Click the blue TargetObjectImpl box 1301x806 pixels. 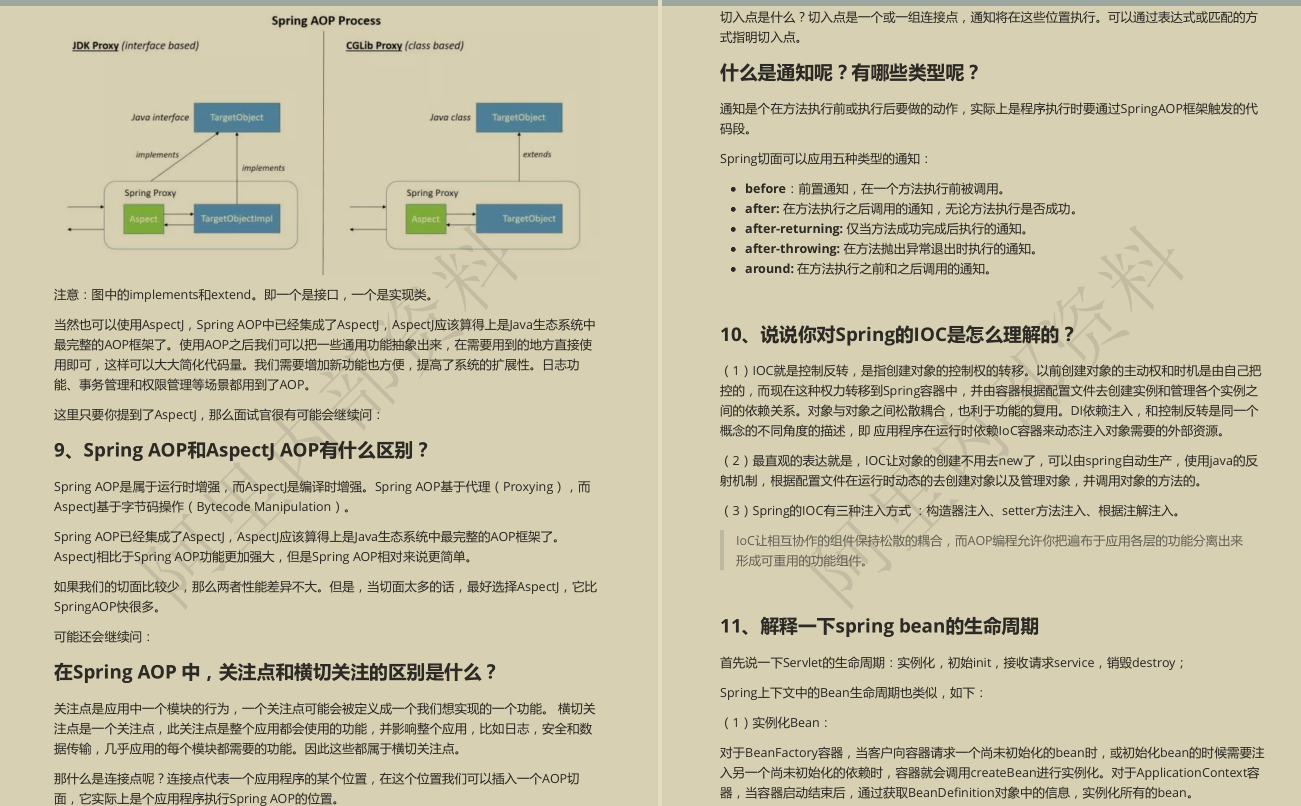(x=236, y=218)
